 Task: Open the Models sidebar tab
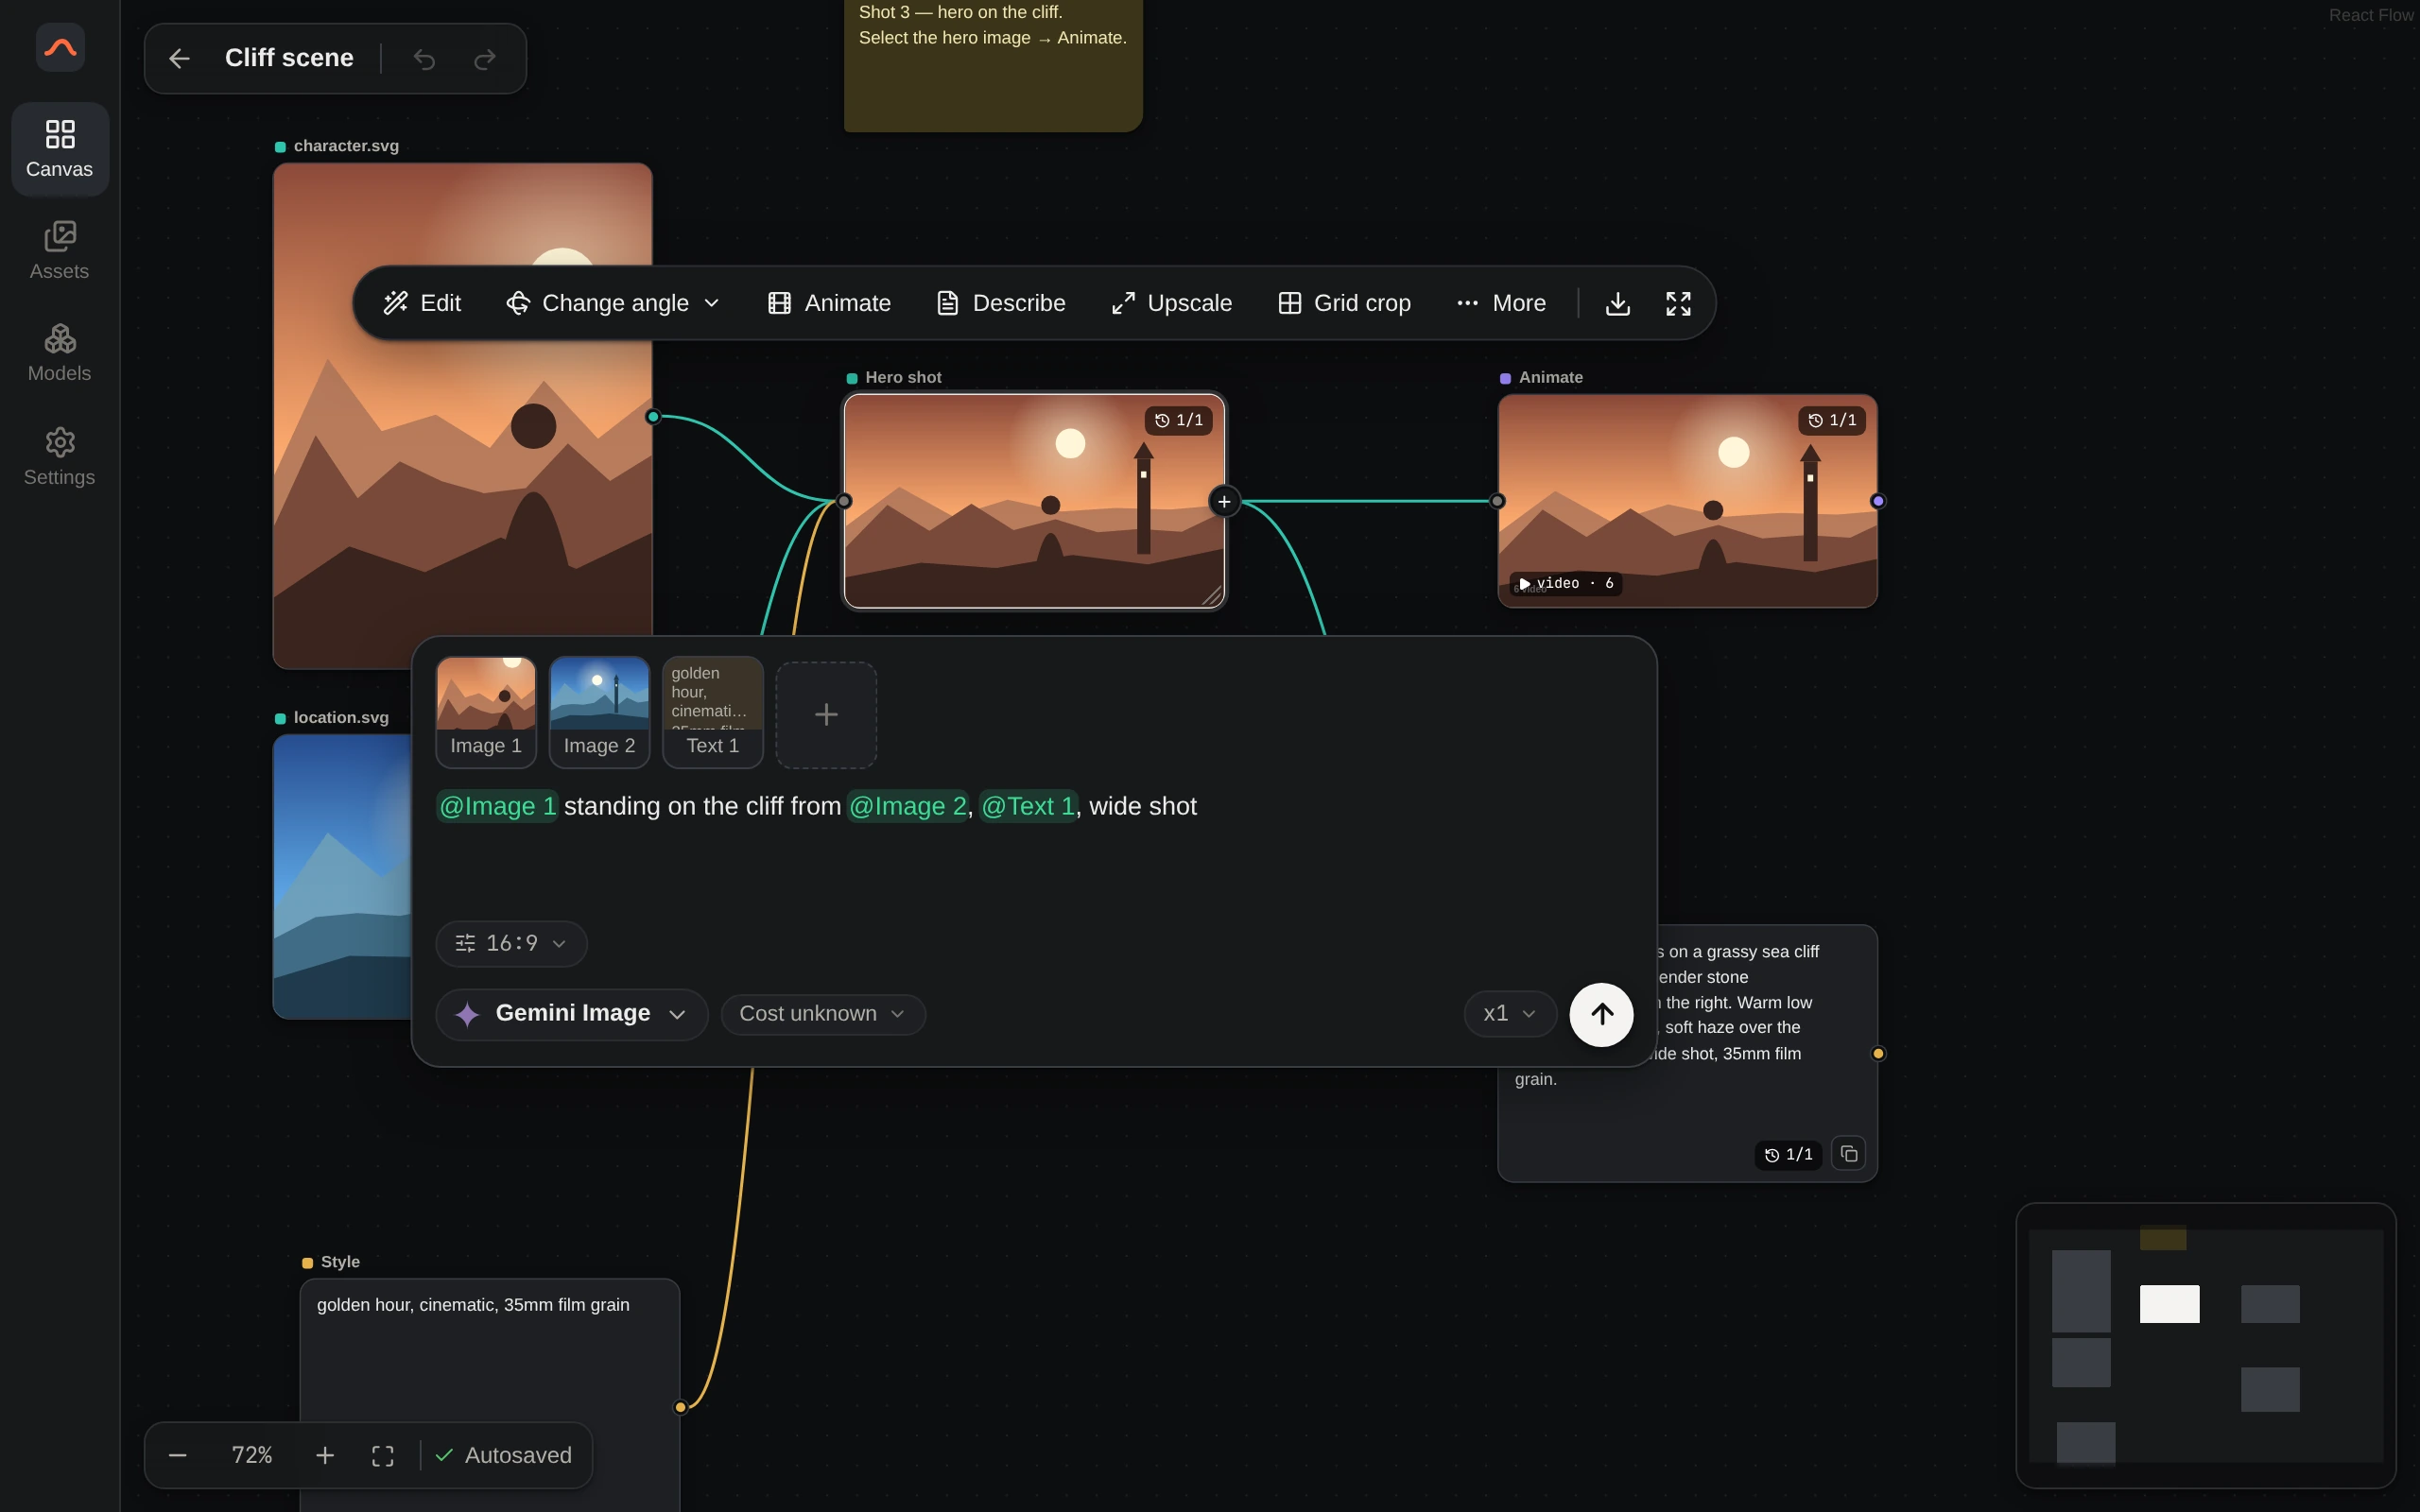[x=60, y=353]
